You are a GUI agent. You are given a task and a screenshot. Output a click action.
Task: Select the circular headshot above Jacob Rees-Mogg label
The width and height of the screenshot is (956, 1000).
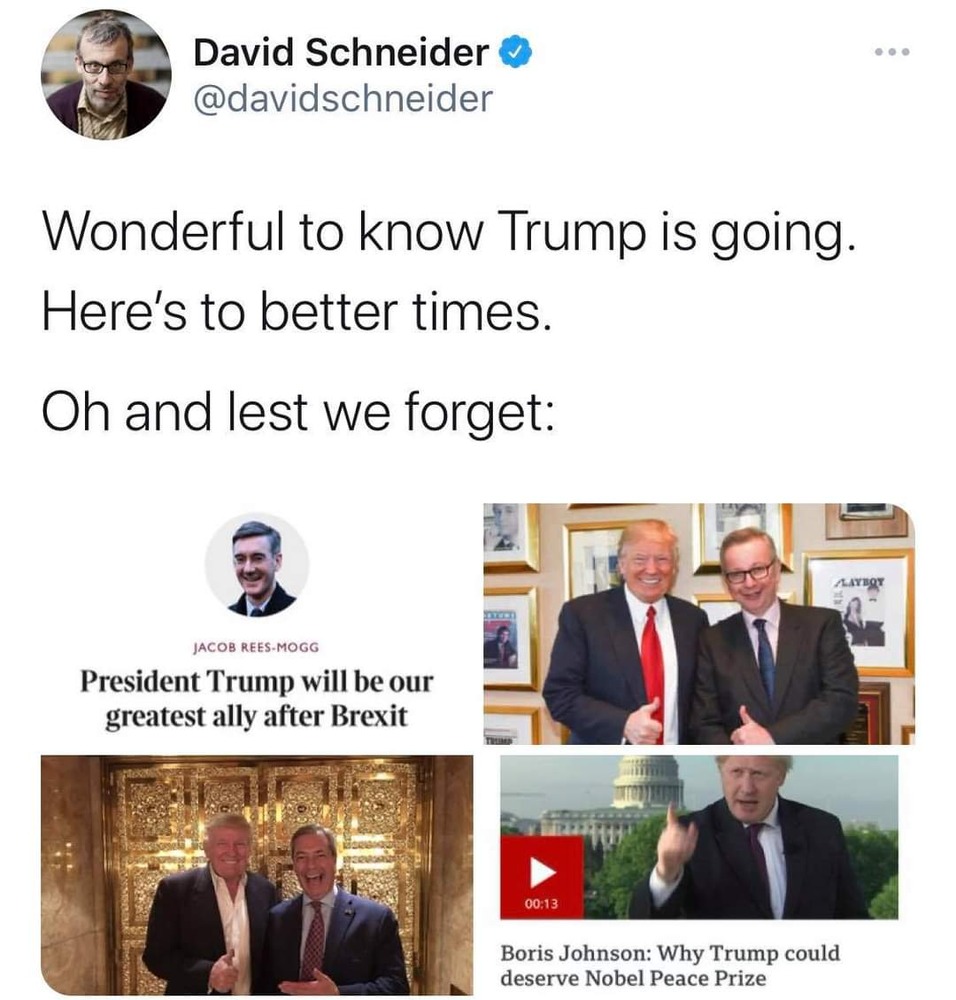tap(257, 564)
